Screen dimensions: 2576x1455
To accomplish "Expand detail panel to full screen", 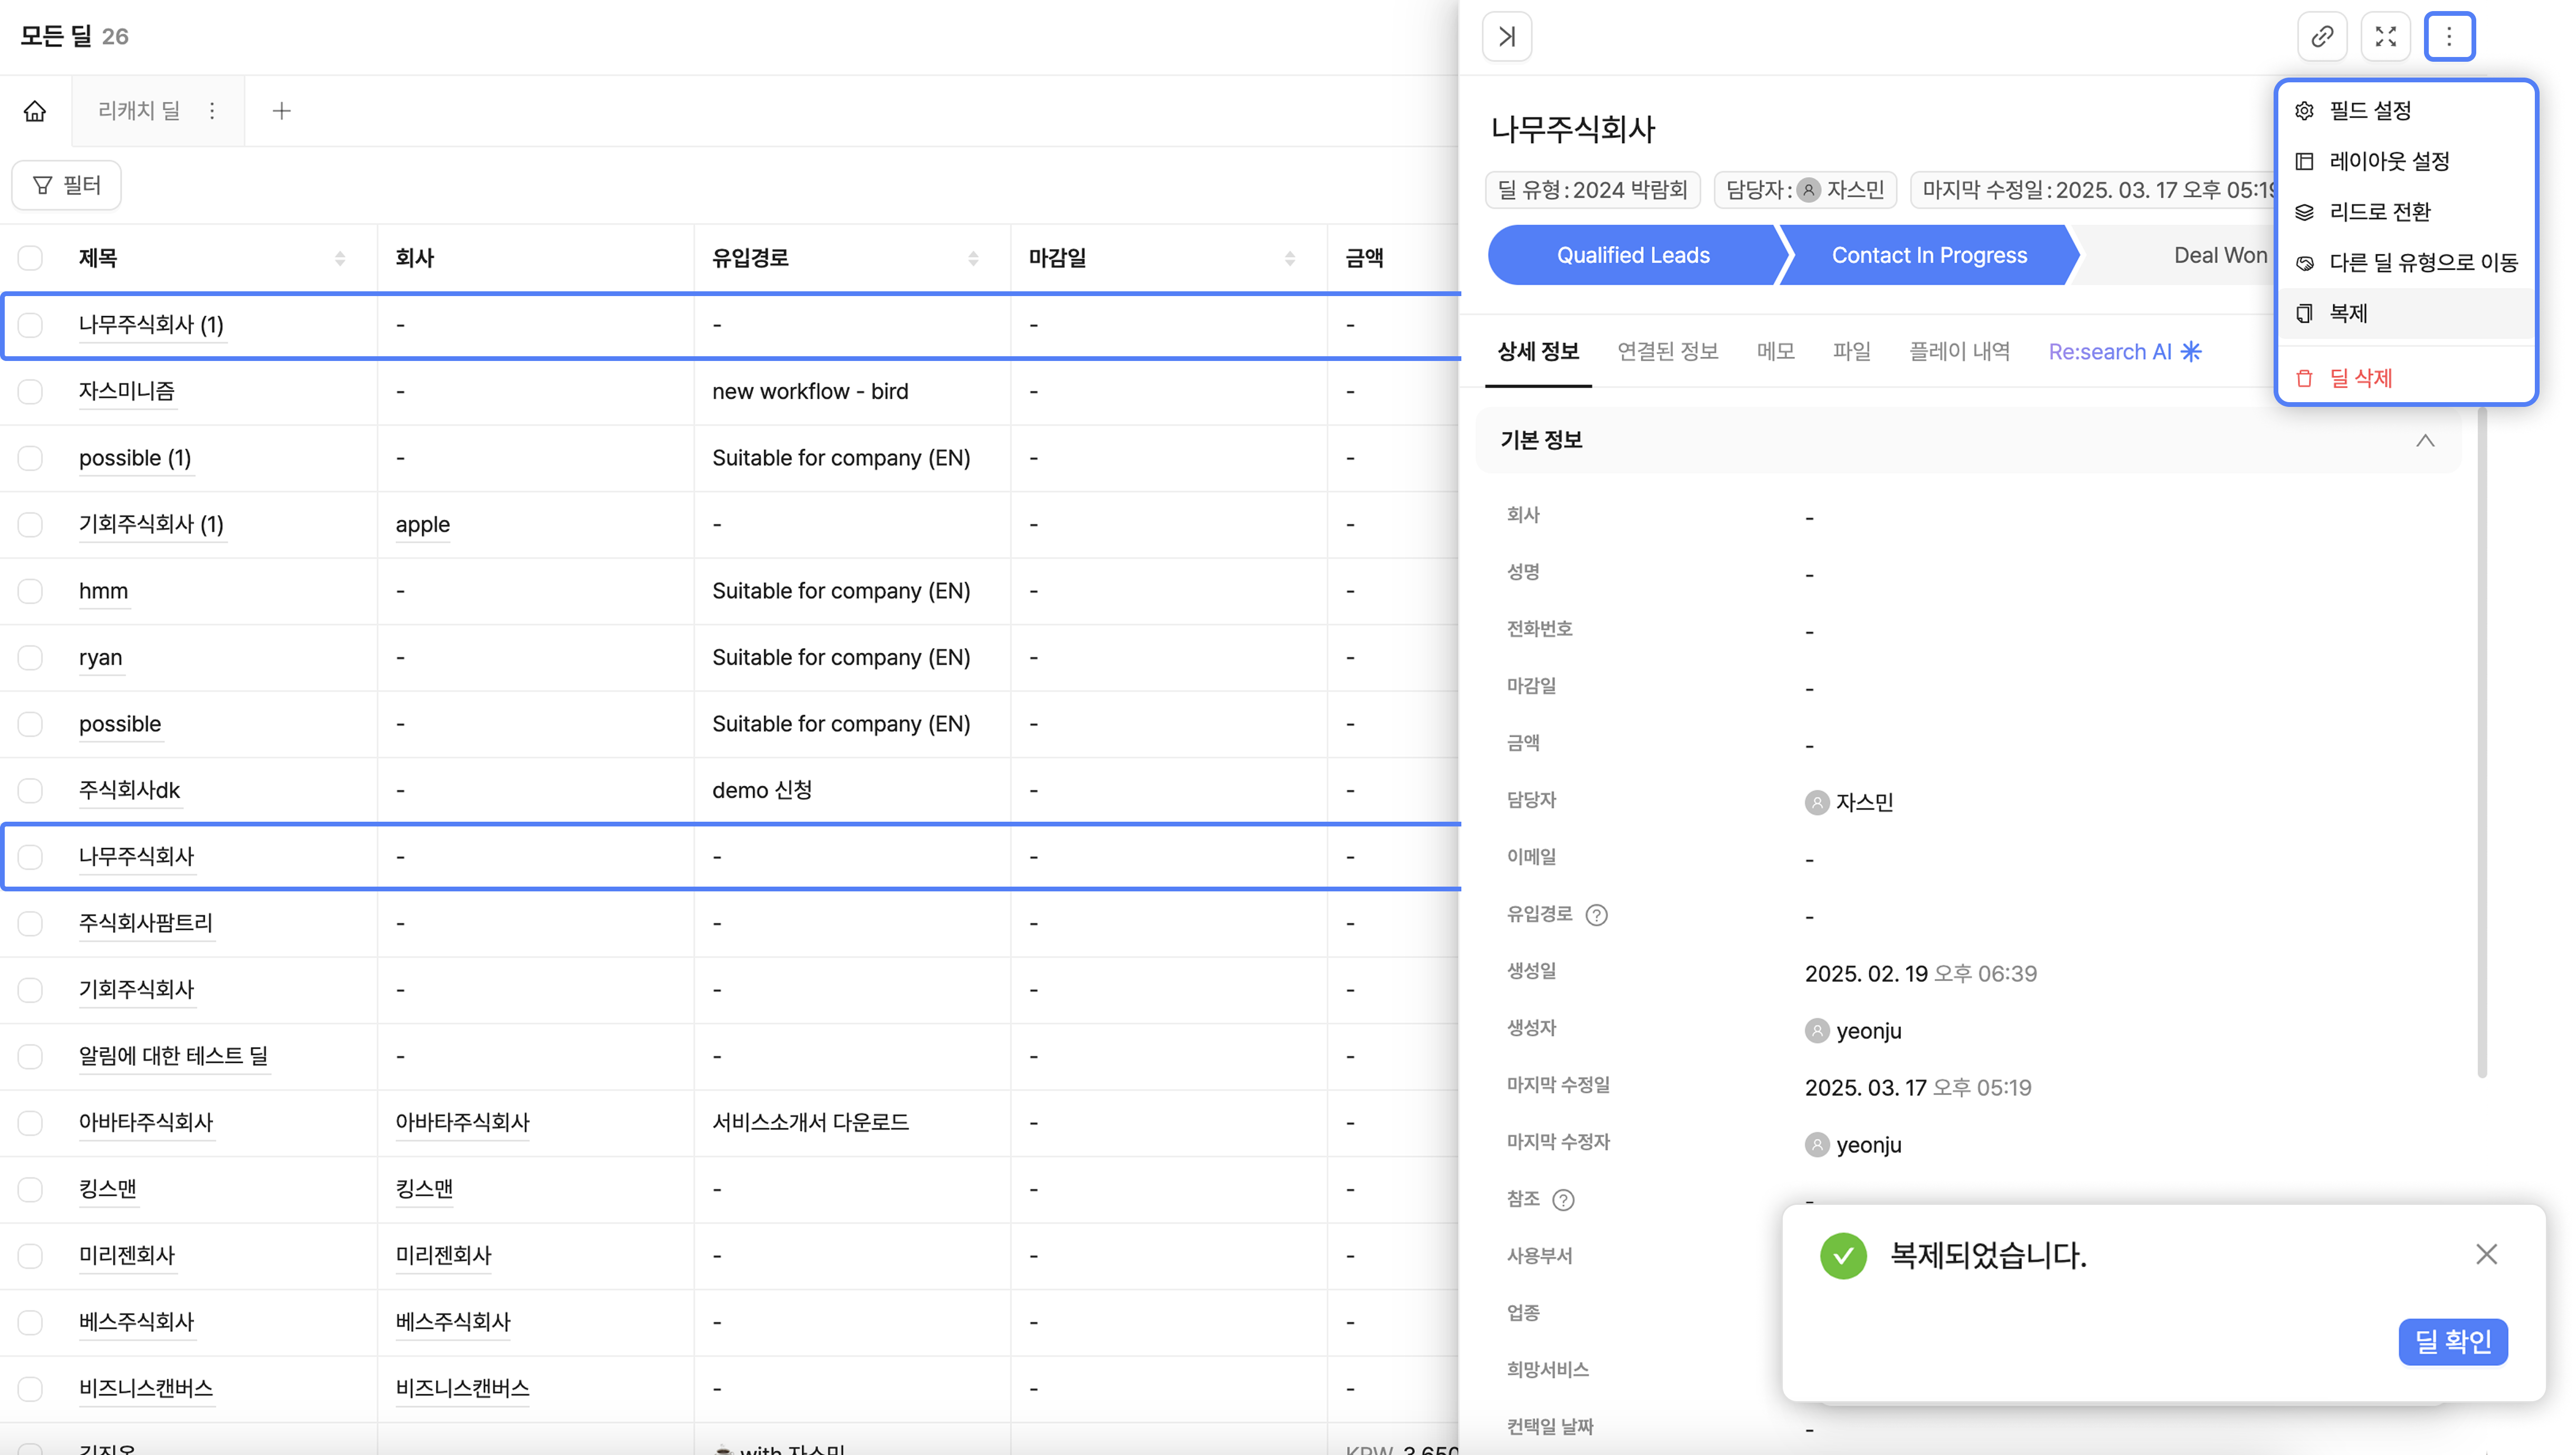I will coord(2385,37).
